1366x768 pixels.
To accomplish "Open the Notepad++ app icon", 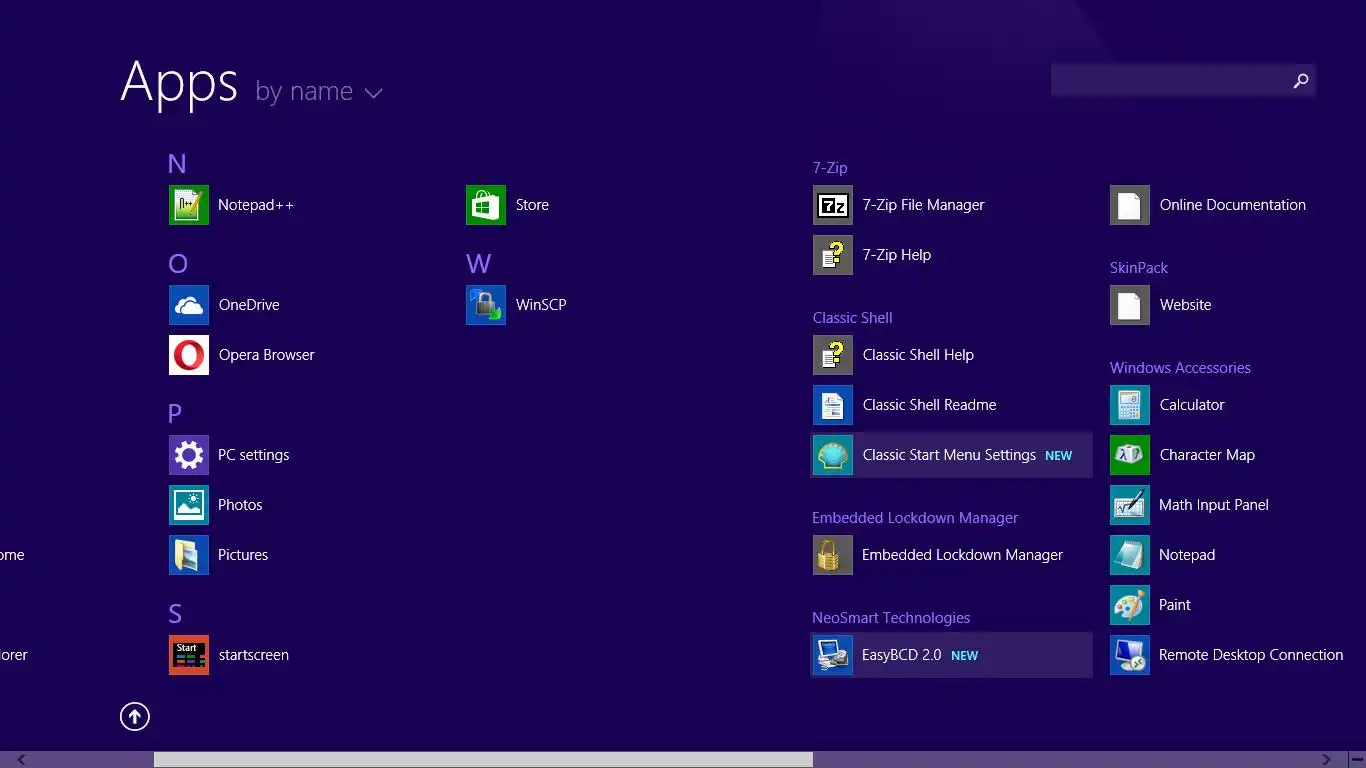I will click(x=189, y=205).
